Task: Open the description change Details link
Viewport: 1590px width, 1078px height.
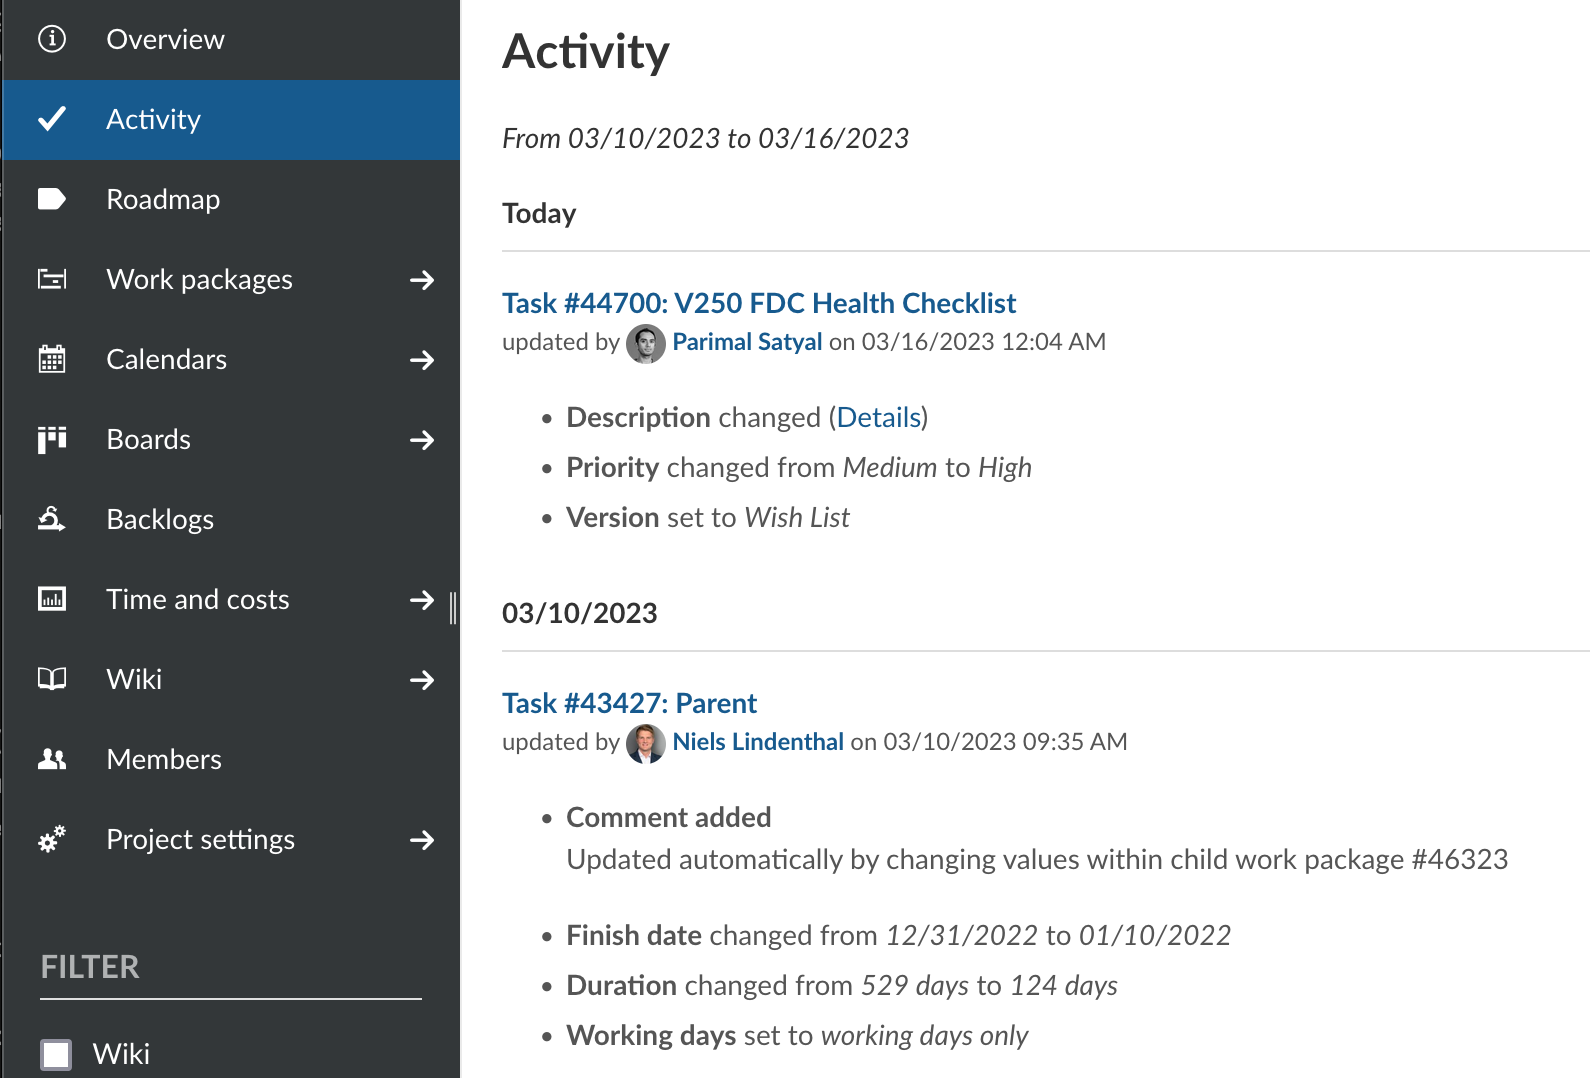Action: point(879,417)
